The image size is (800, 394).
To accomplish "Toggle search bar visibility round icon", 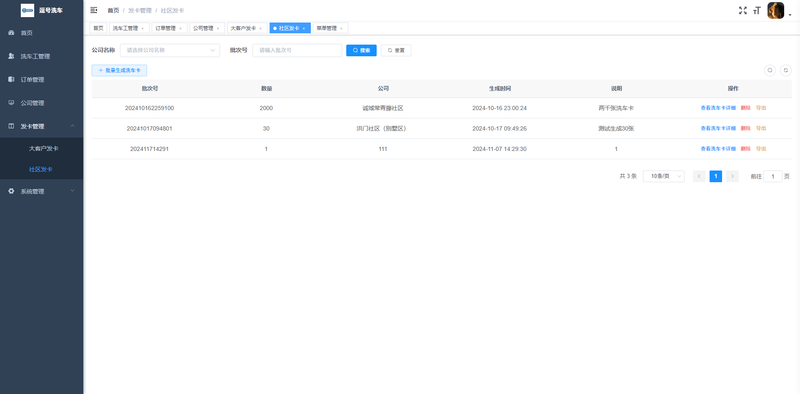I will pyautogui.click(x=770, y=70).
